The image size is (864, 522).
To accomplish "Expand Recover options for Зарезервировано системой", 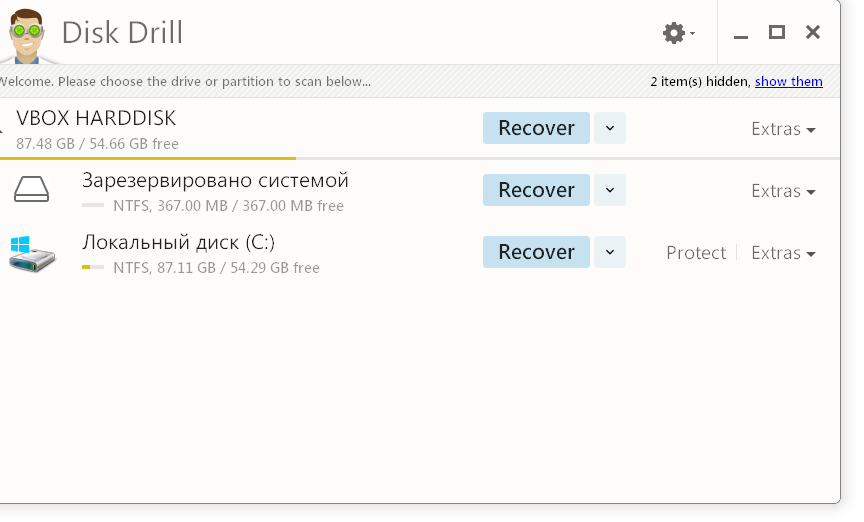I will 609,190.
